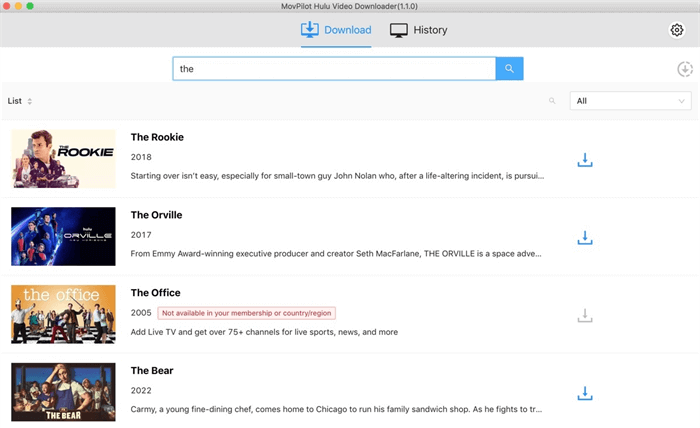Click the 'Not available in your membership' badge
Image resolution: width=700 pixels, height=428 pixels.
click(x=246, y=313)
